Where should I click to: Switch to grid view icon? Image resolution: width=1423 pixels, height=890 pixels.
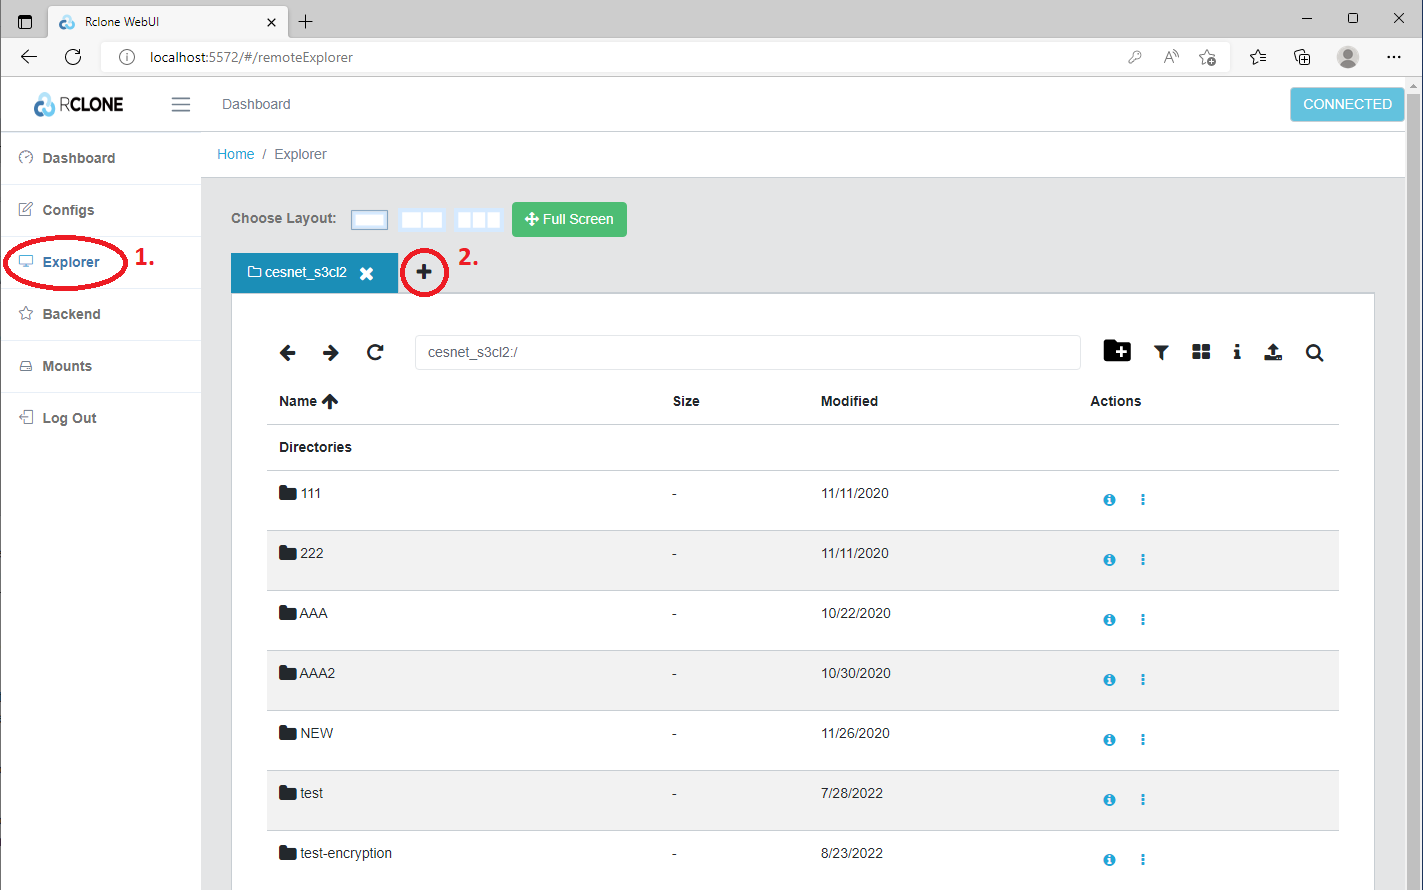click(x=1201, y=352)
